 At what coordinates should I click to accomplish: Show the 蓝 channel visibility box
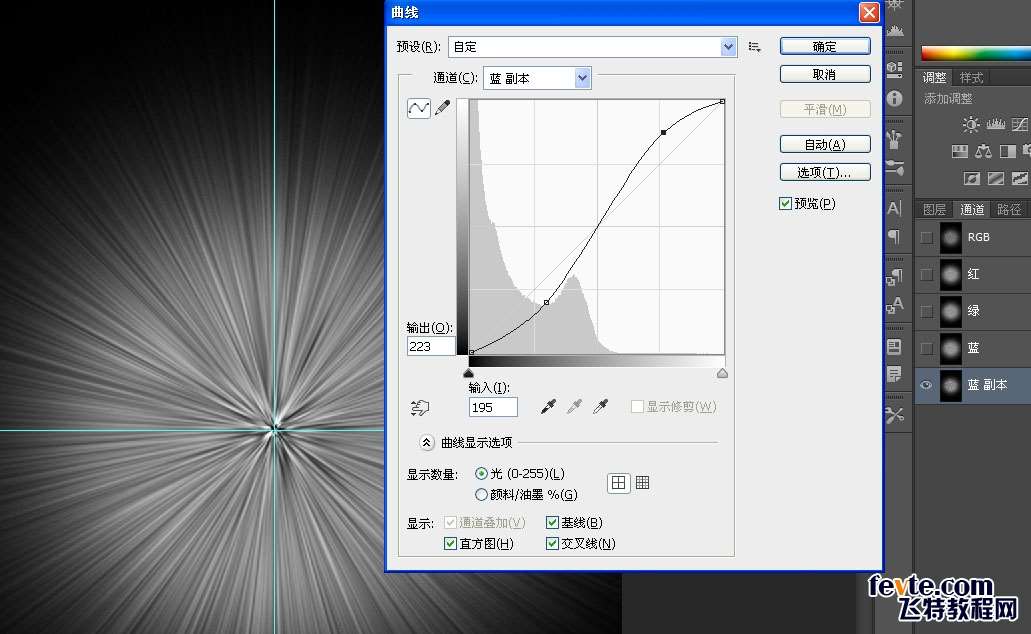coord(926,348)
